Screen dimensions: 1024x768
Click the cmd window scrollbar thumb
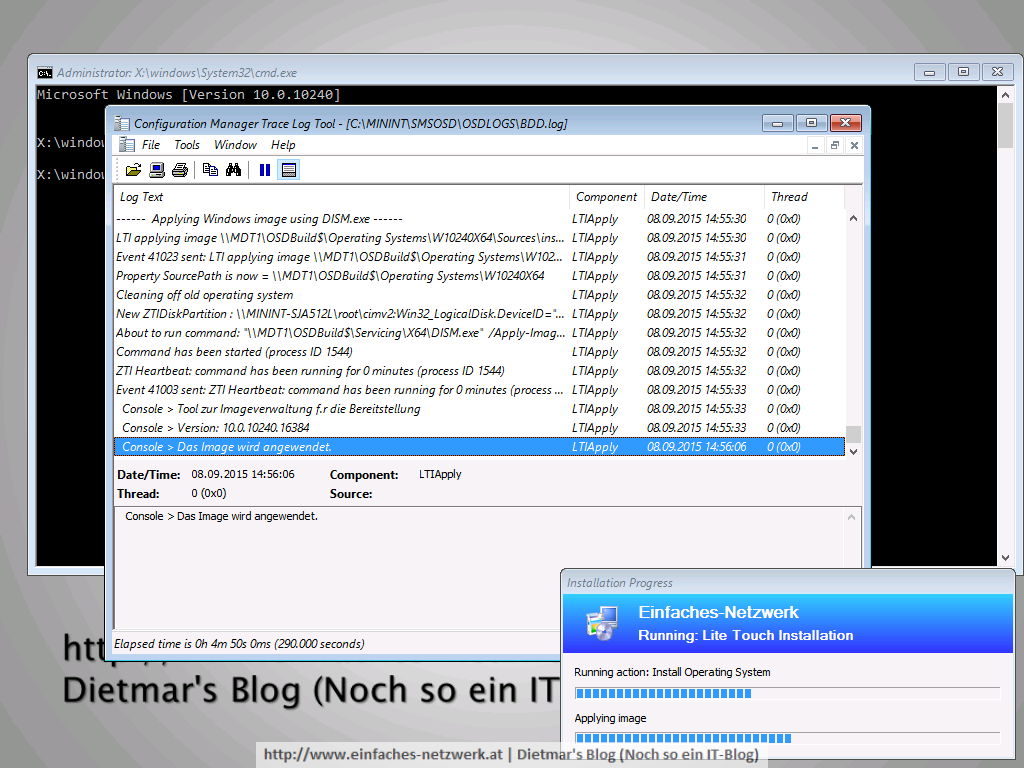(1006, 125)
